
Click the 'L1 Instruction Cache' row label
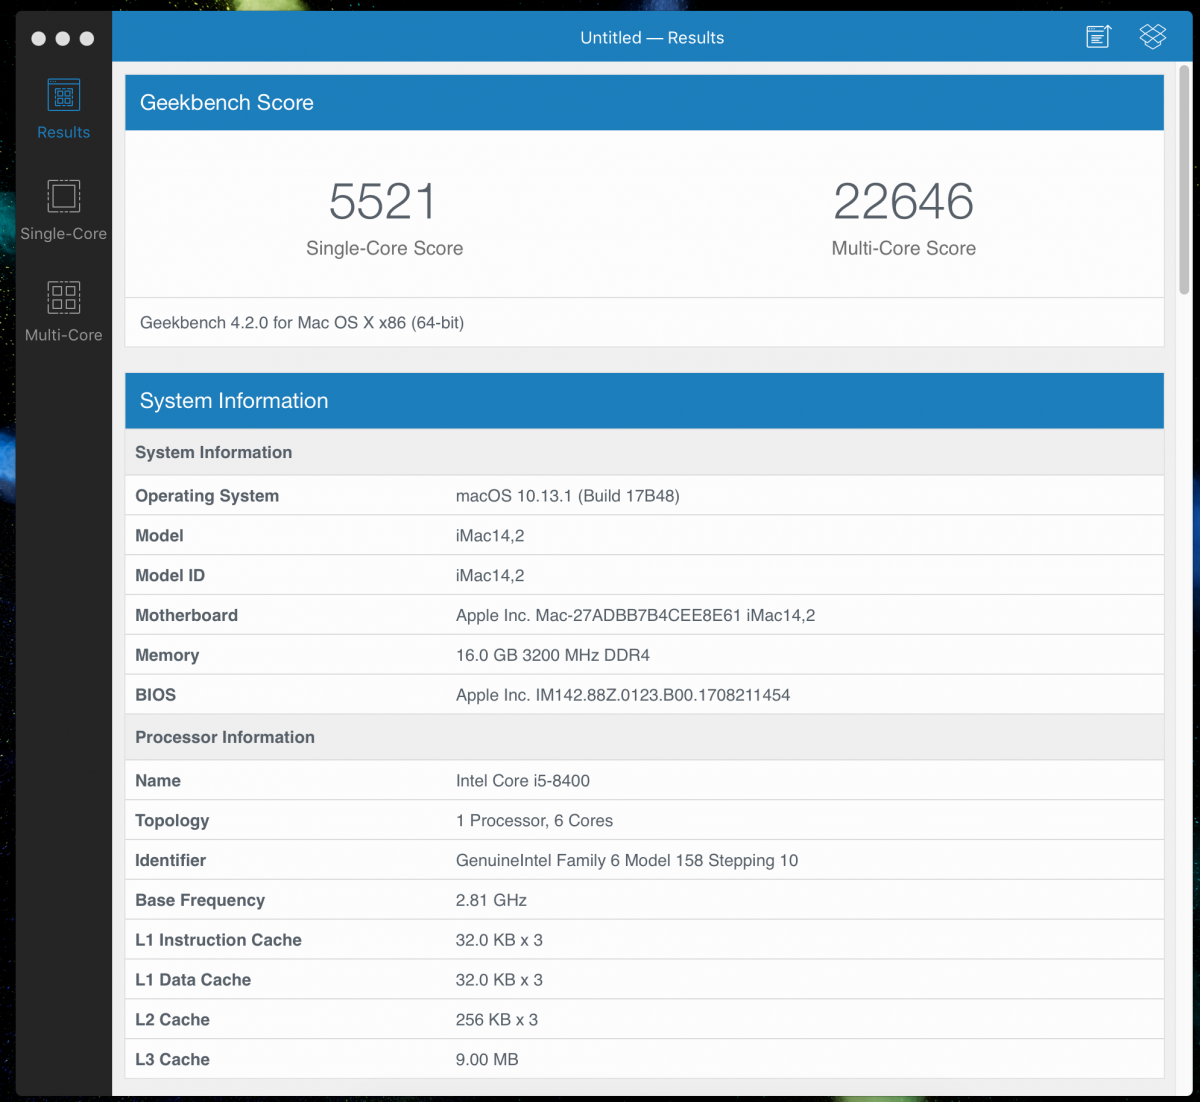coord(218,940)
